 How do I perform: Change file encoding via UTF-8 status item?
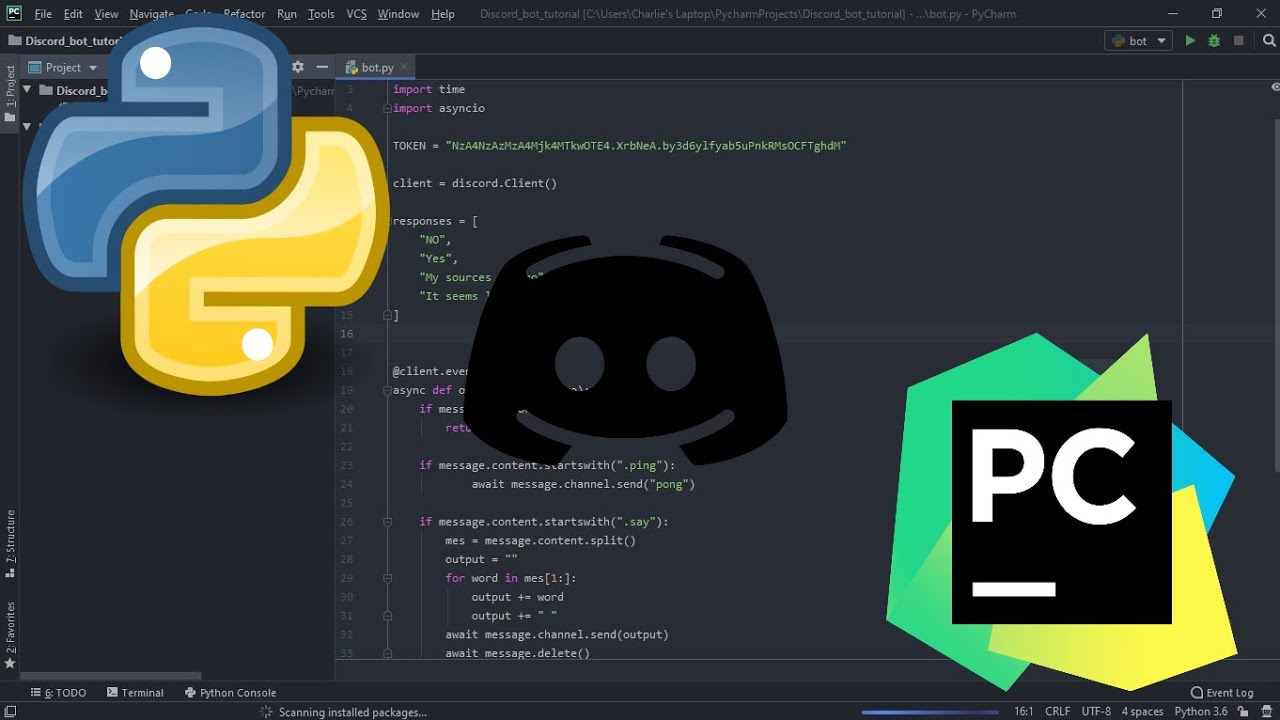(x=1096, y=712)
